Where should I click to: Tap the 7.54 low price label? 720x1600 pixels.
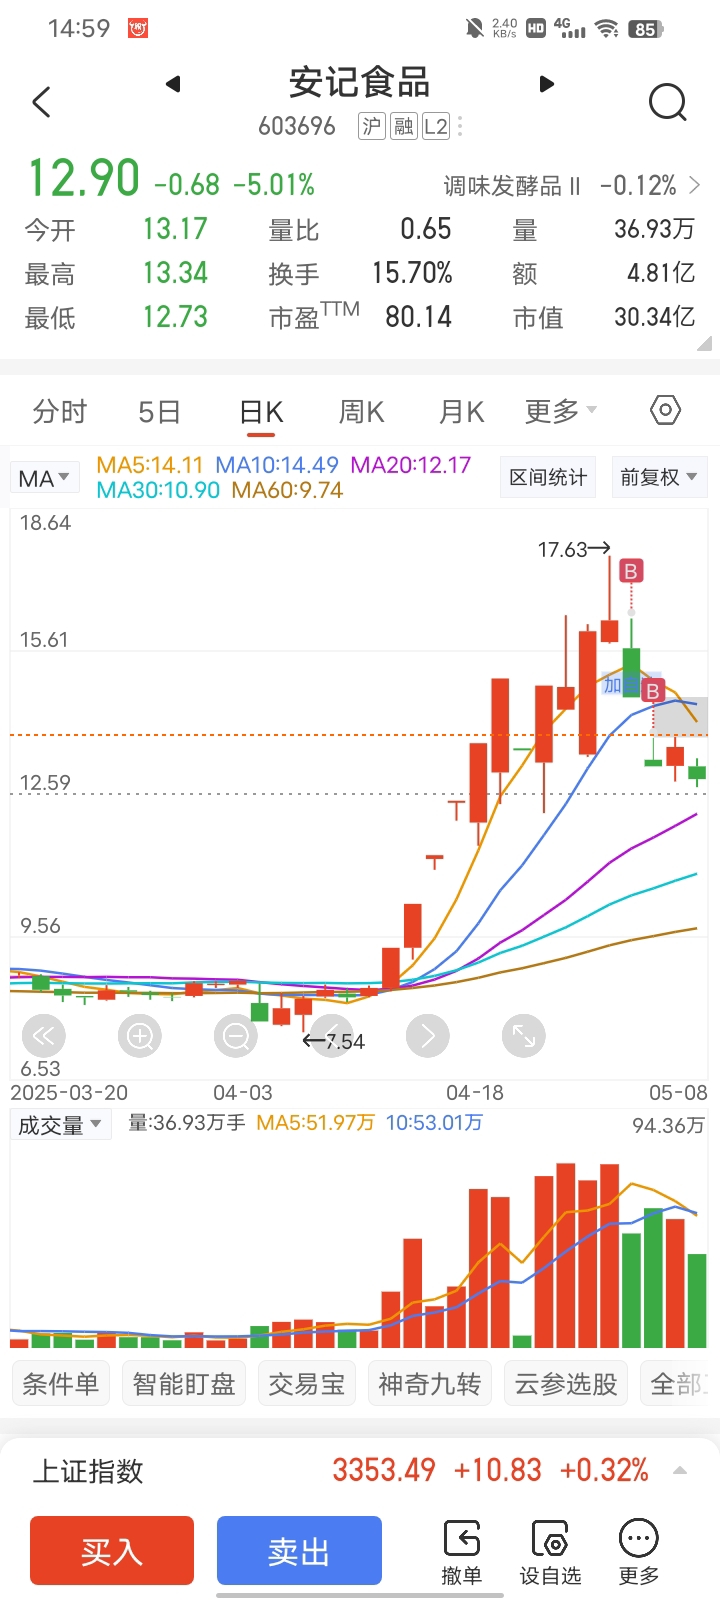click(x=346, y=1042)
